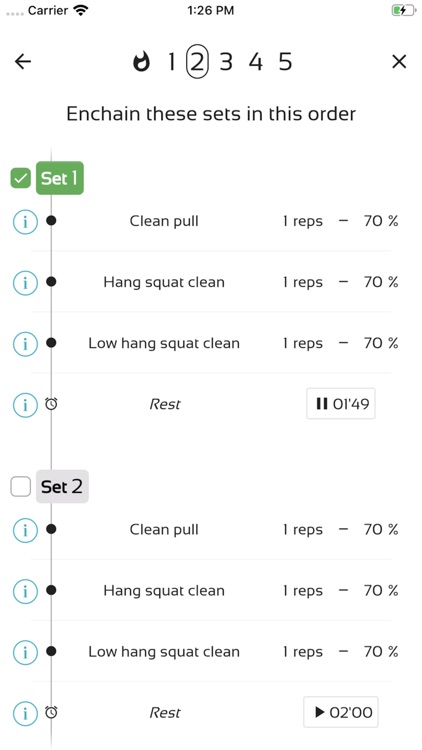View info for Set 2 Hang squat clean

point(25,591)
